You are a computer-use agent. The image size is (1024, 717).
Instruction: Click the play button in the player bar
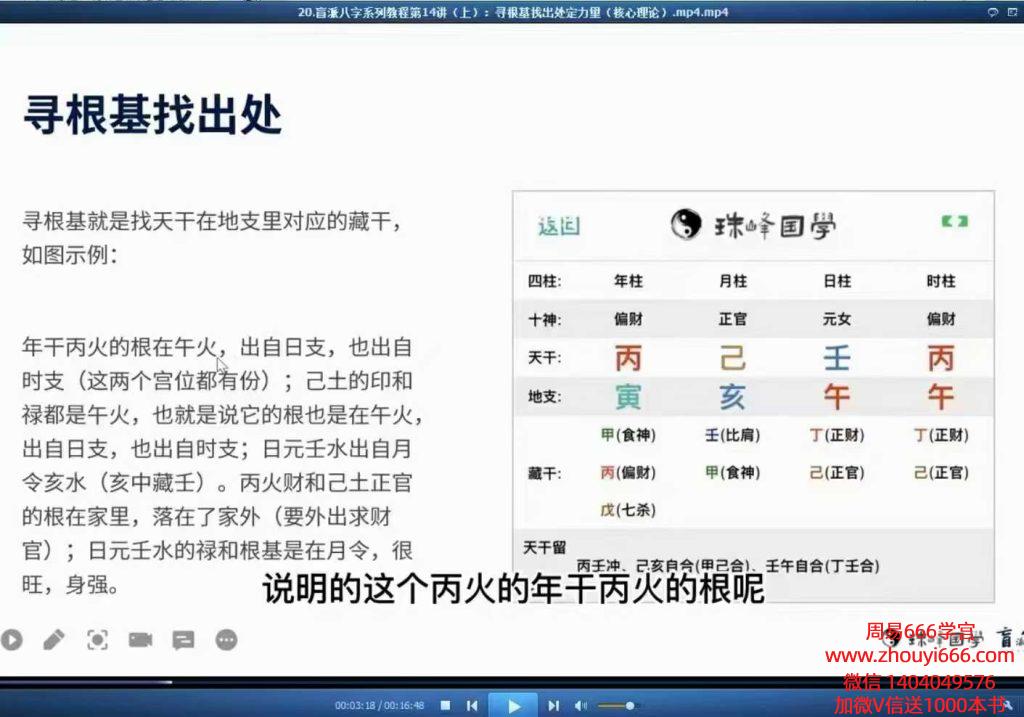[513, 705]
